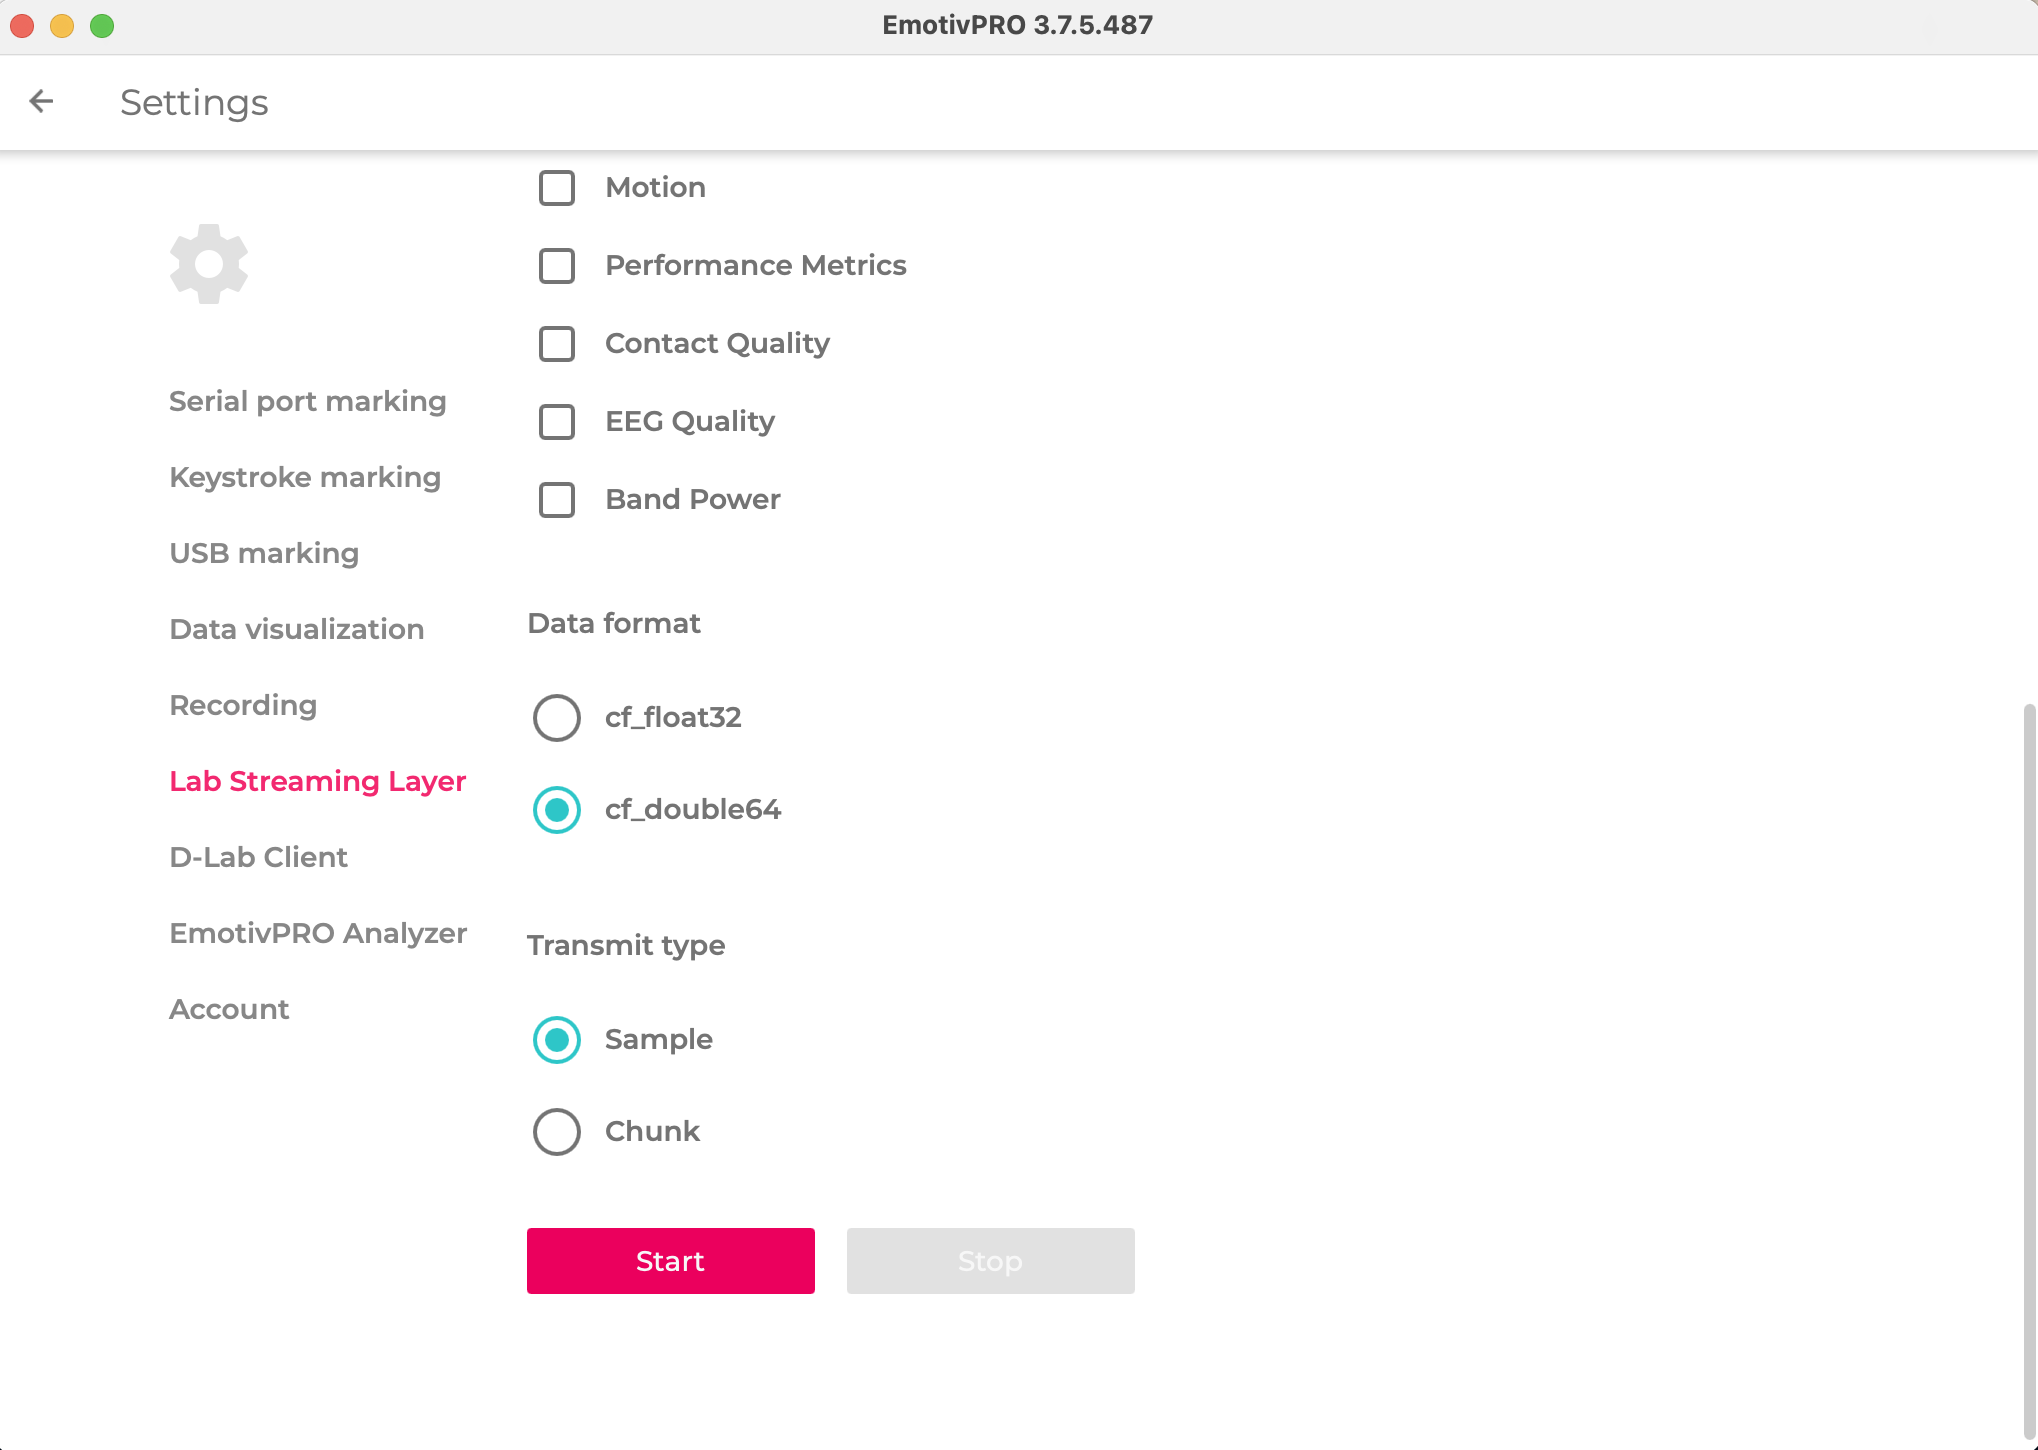
Task: Open Data visualization settings
Action: [x=296, y=629]
